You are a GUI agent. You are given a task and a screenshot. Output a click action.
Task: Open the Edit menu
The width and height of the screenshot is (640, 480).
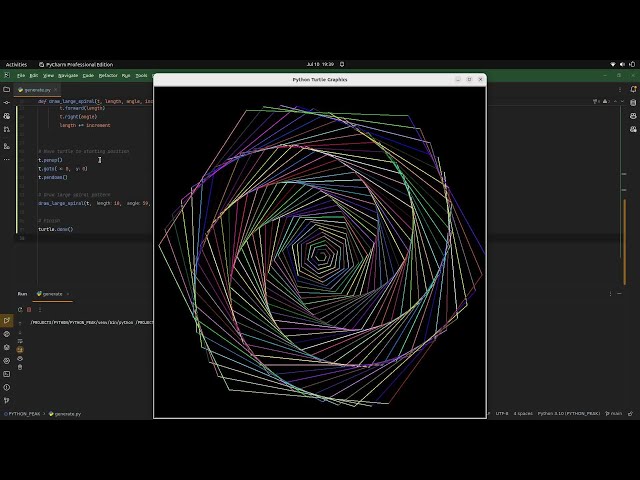click(x=34, y=76)
